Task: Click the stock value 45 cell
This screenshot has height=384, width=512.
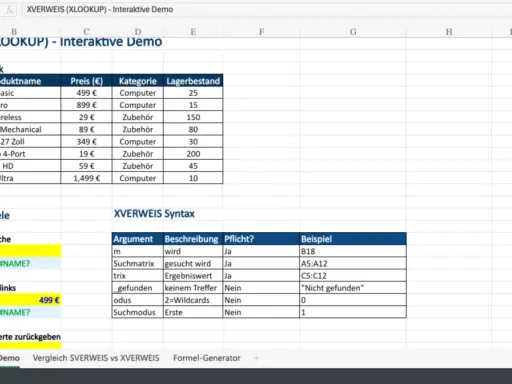Action: pyautogui.click(x=193, y=166)
